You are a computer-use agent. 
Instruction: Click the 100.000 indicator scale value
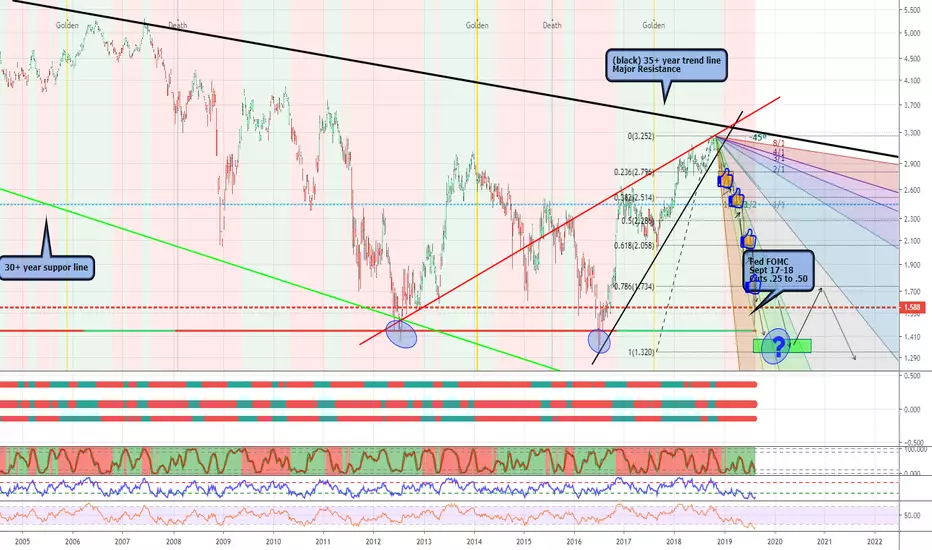pos(914,450)
